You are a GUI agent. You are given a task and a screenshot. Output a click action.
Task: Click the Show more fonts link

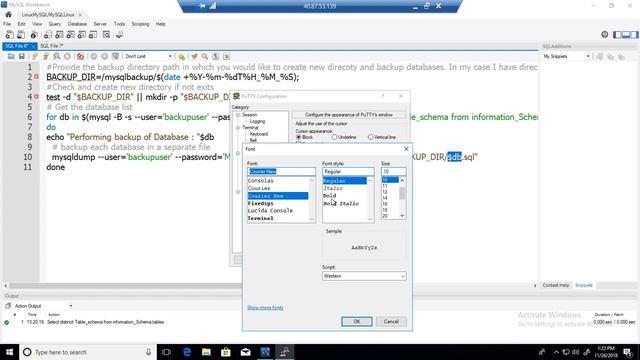point(265,308)
